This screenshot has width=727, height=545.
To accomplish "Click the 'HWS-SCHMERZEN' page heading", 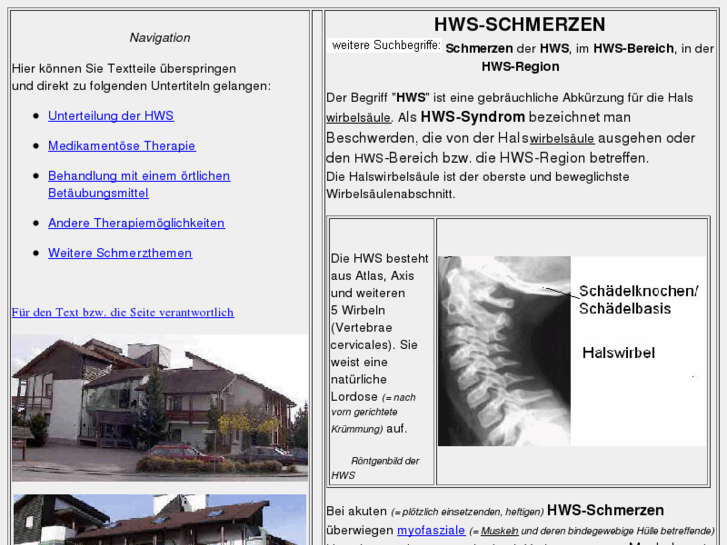I will coord(519,25).
